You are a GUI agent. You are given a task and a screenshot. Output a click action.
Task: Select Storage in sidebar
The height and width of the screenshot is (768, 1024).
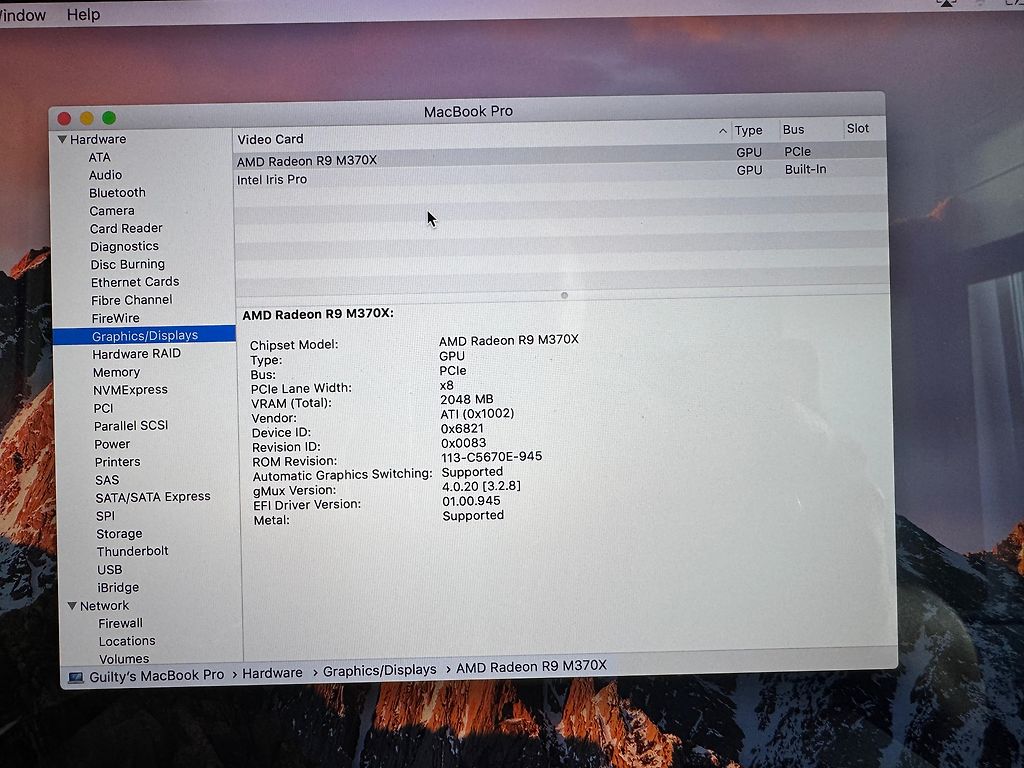(x=119, y=534)
